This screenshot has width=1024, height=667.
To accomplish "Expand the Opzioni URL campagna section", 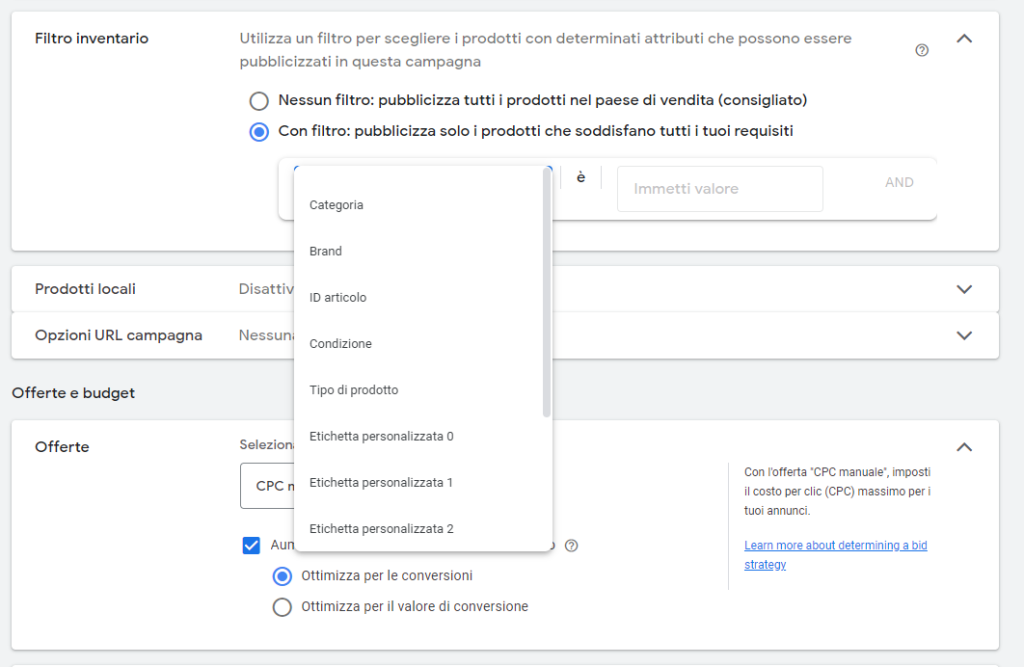I will tap(964, 335).
